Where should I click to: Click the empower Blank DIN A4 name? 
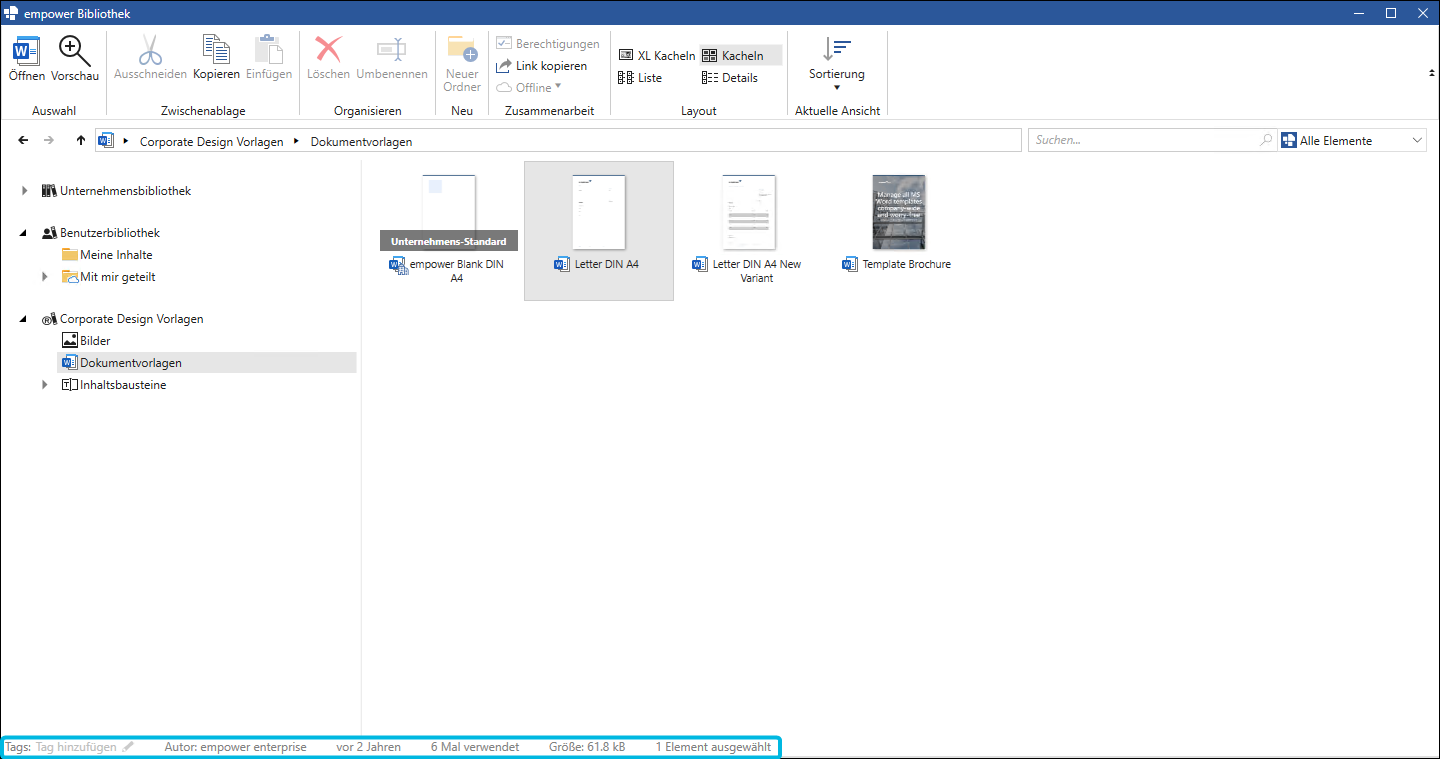457,271
